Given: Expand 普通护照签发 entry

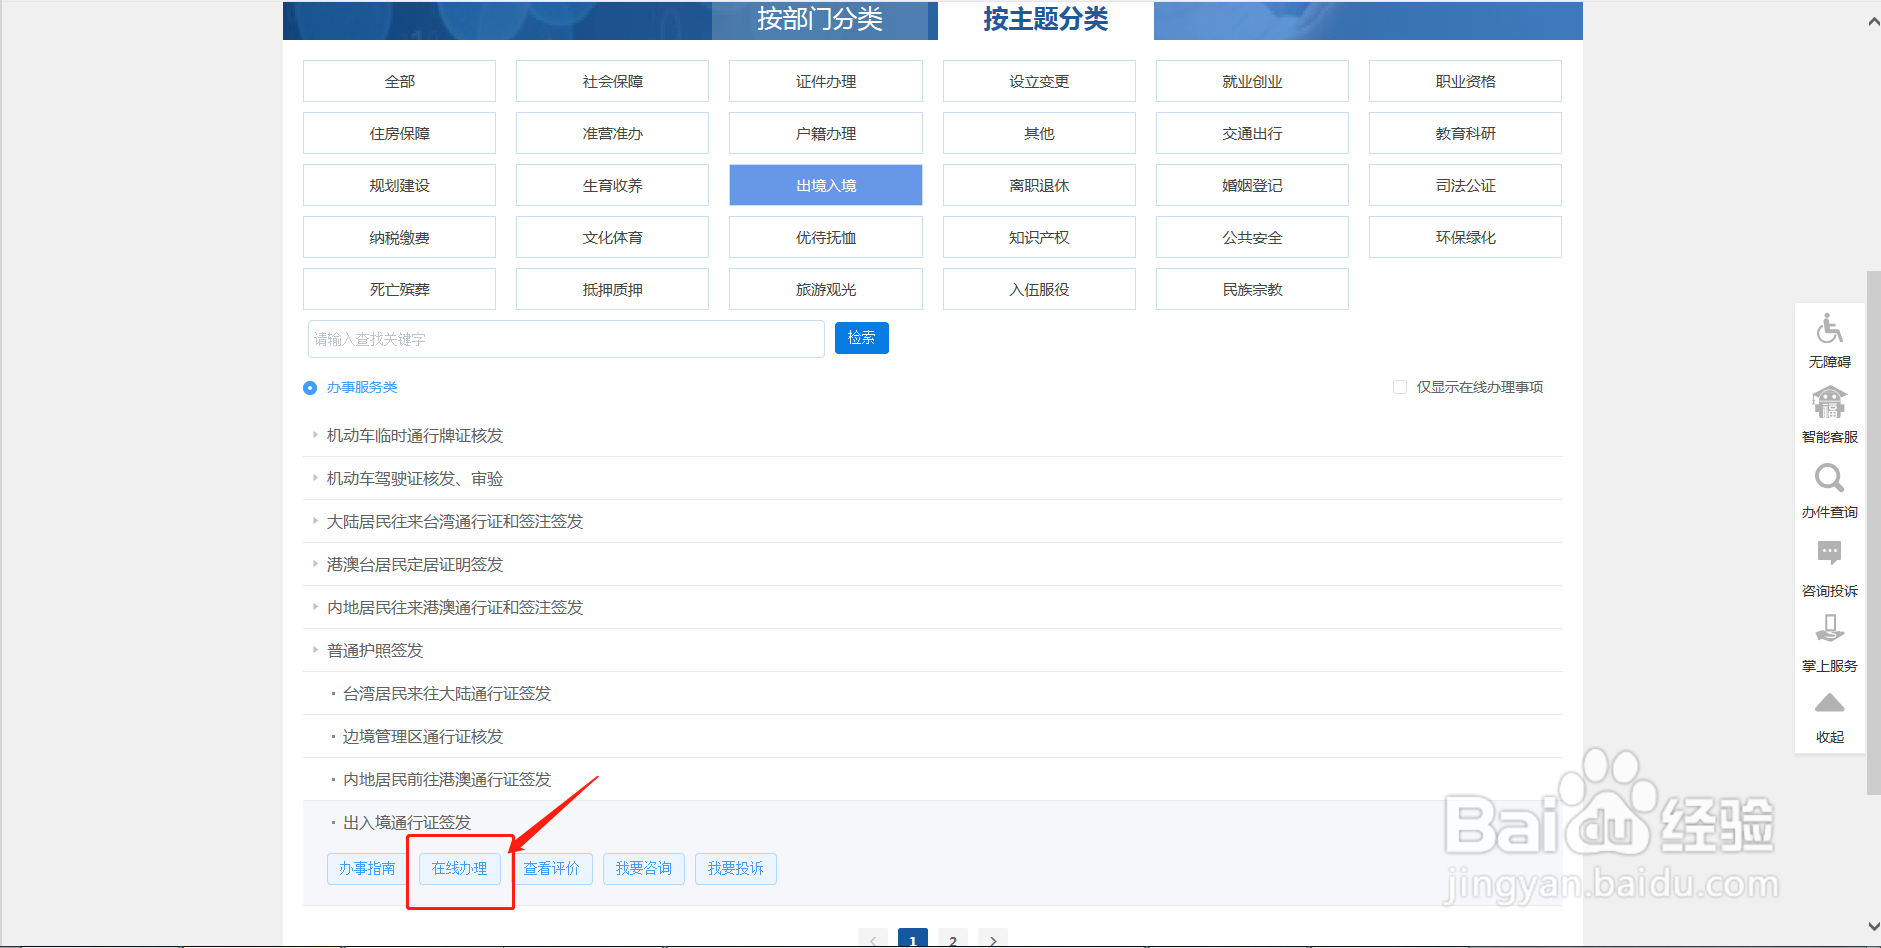Looking at the screenshot, I should pos(375,649).
